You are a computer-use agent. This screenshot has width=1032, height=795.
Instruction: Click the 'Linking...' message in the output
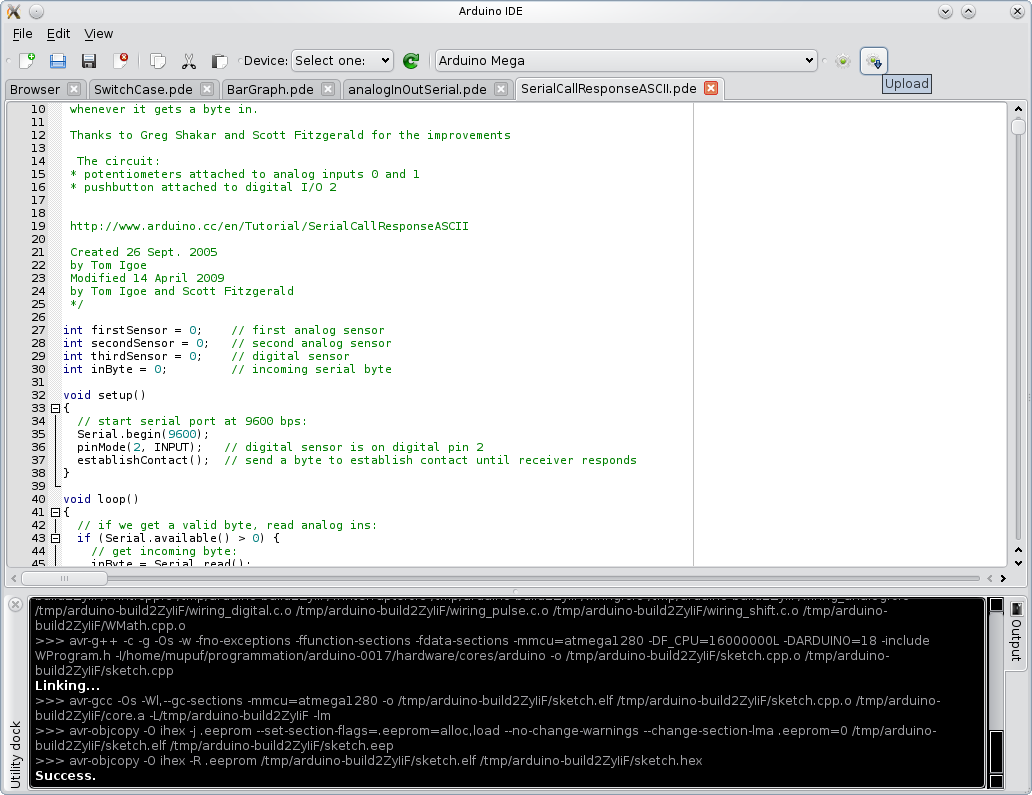click(x=67, y=686)
